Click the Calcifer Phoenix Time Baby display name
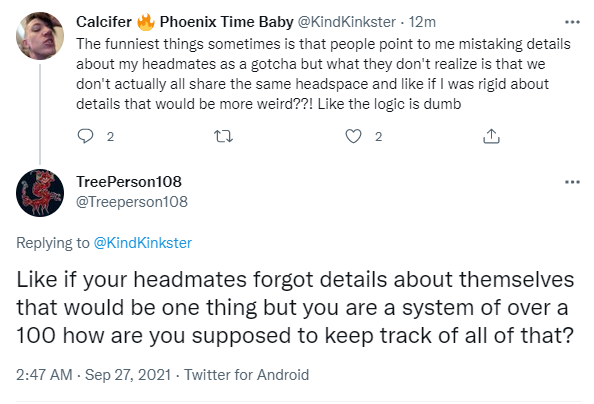The image size is (594, 404). tap(184, 22)
